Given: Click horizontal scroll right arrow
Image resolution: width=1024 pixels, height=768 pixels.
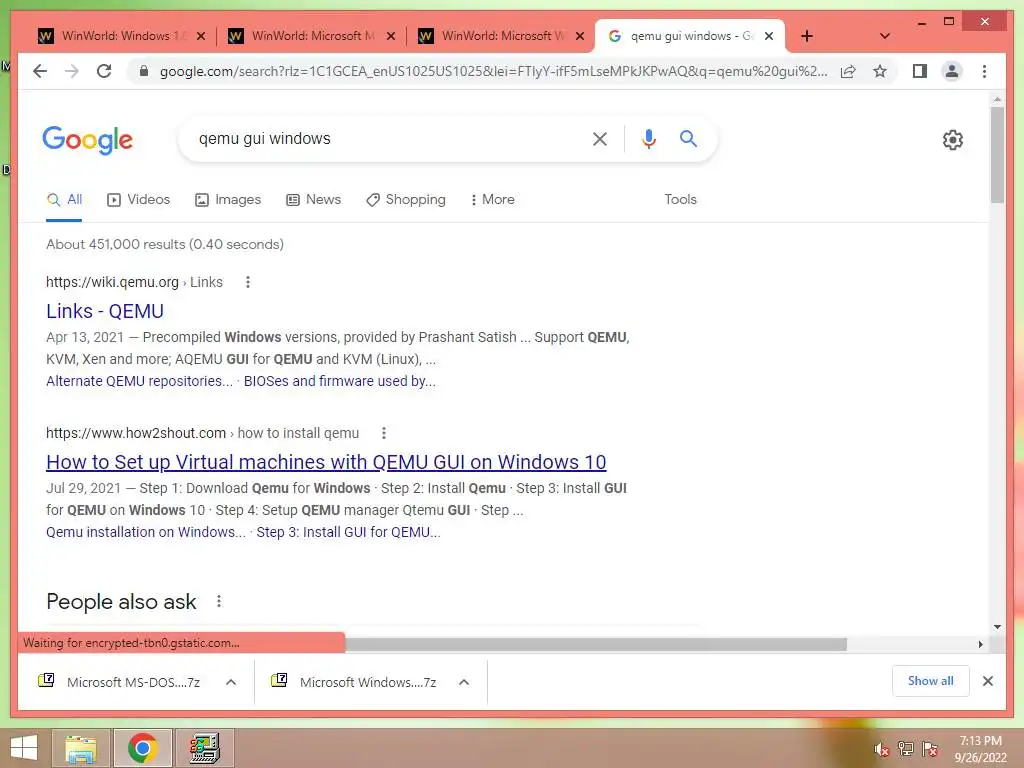Looking at the screenshot, I should 980,645.
